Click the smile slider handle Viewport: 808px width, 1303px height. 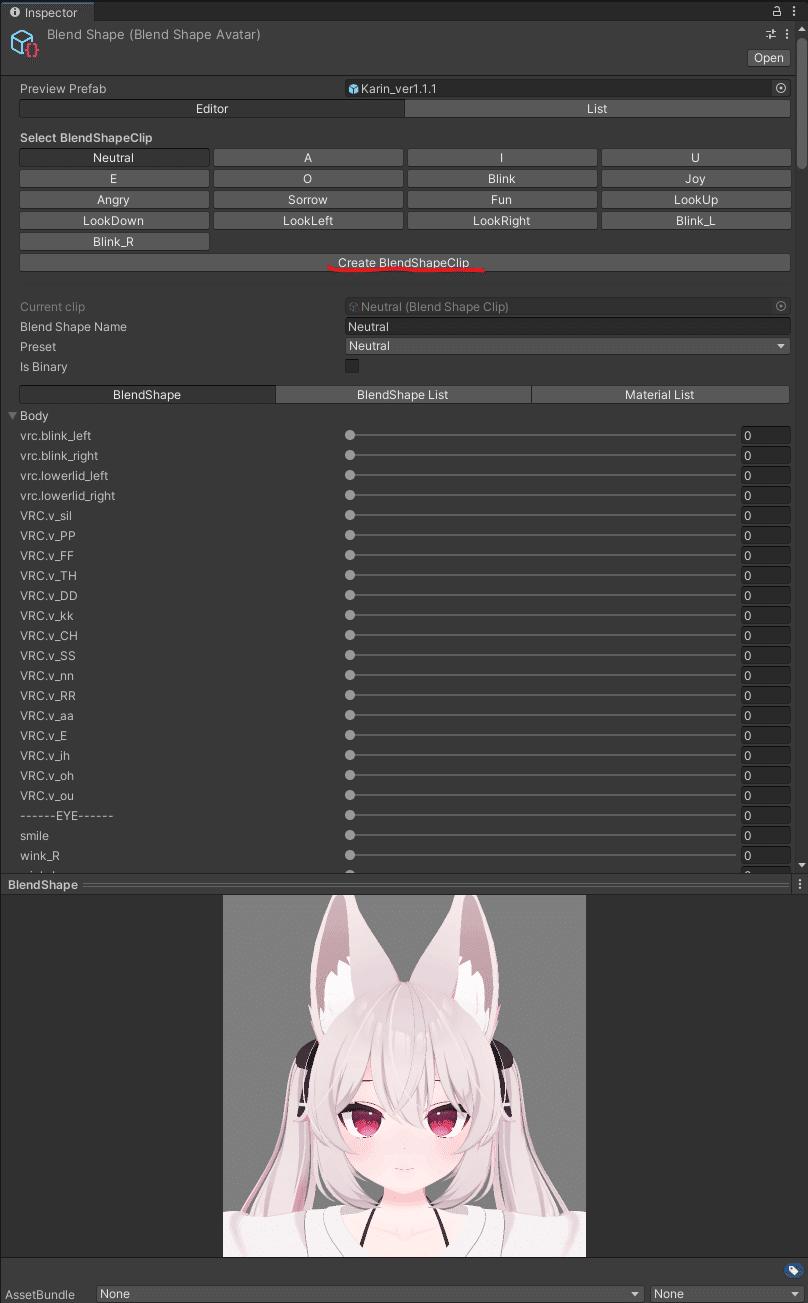click(350, 836)
